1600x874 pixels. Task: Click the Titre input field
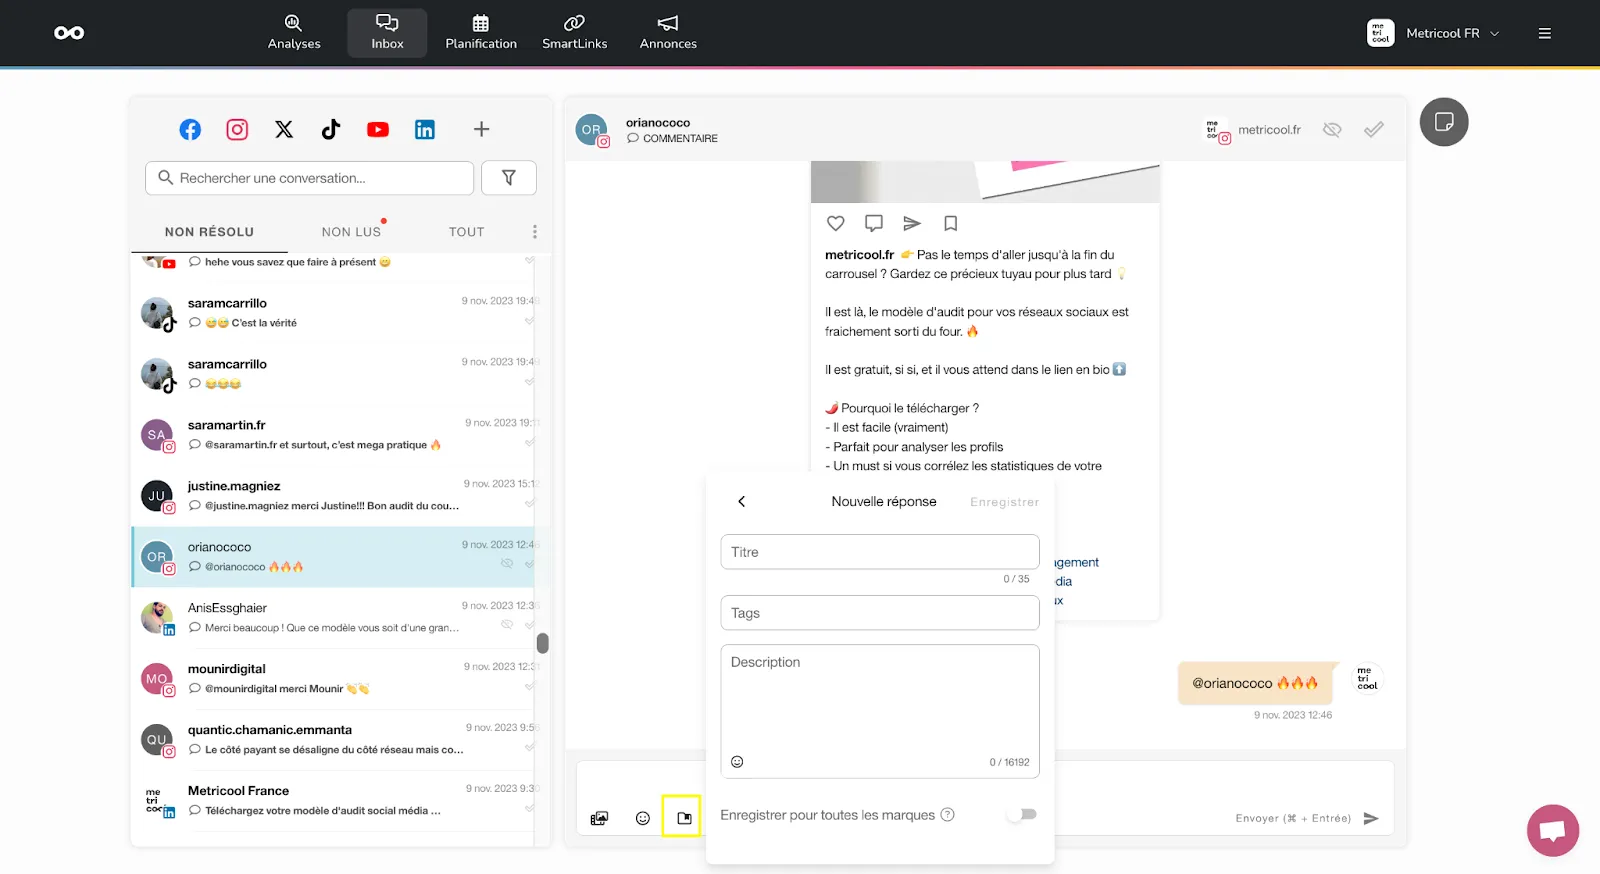(879, 552)
